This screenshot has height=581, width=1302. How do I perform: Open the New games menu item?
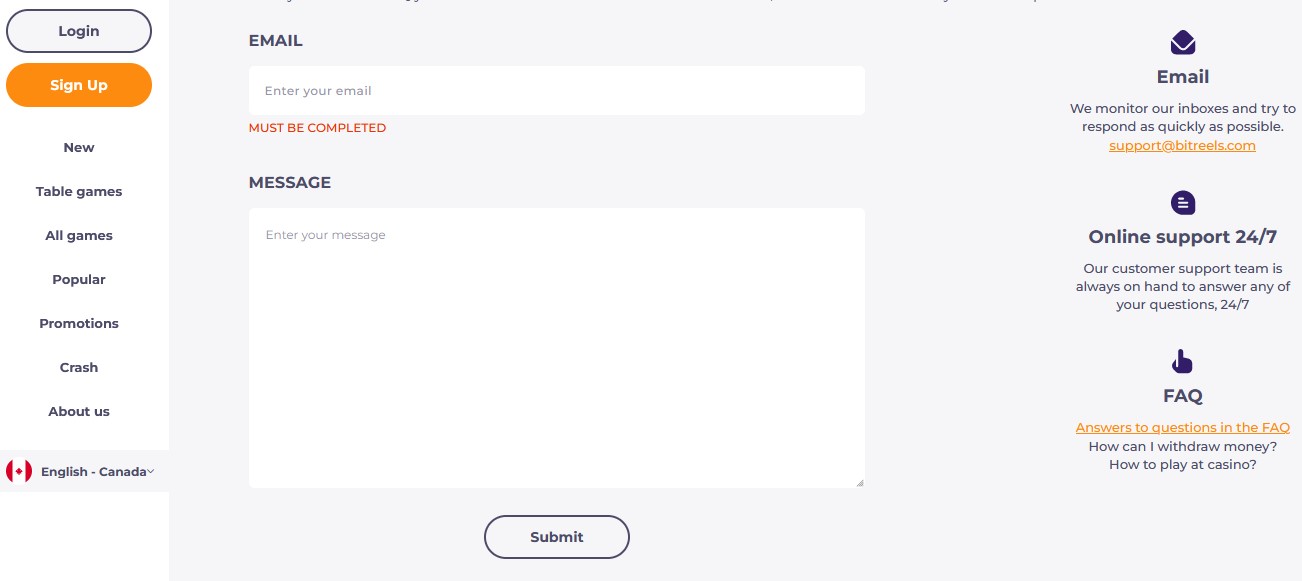[x=79, y=147]
